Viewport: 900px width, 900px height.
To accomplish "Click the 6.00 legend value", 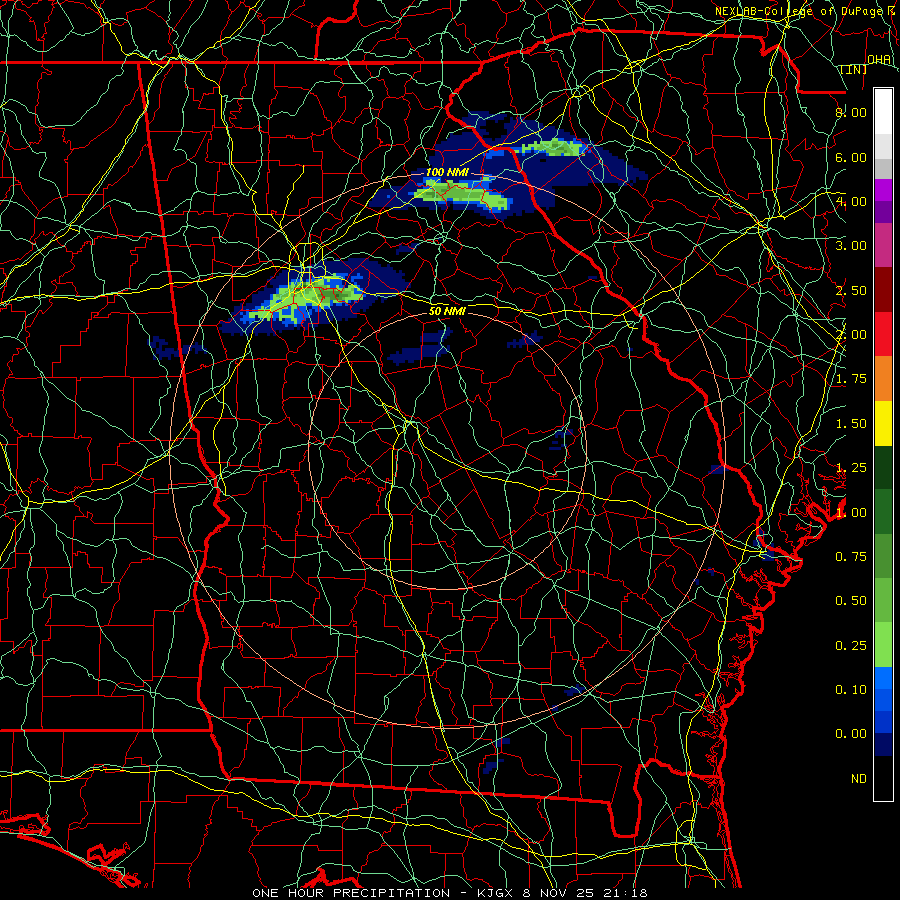I will tap(851, 157).
